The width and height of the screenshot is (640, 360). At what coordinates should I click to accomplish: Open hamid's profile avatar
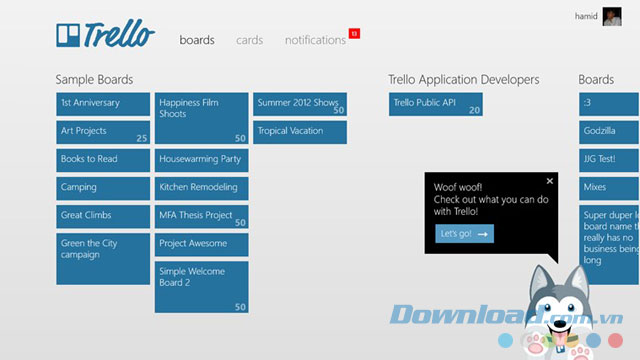point(612,17)
